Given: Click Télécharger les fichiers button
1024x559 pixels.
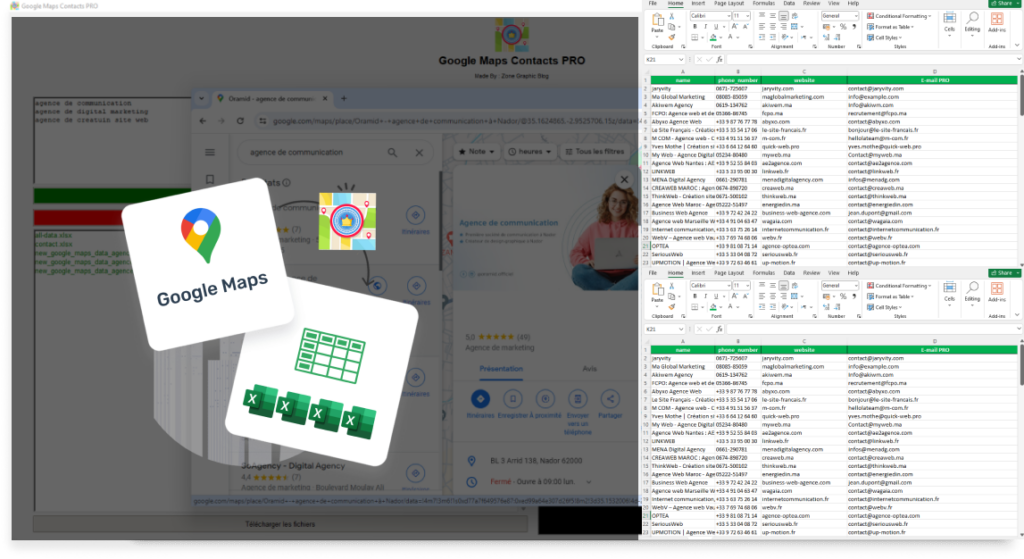Looking at the screenshot, I should pyautogui.click(x=280, y=524).
